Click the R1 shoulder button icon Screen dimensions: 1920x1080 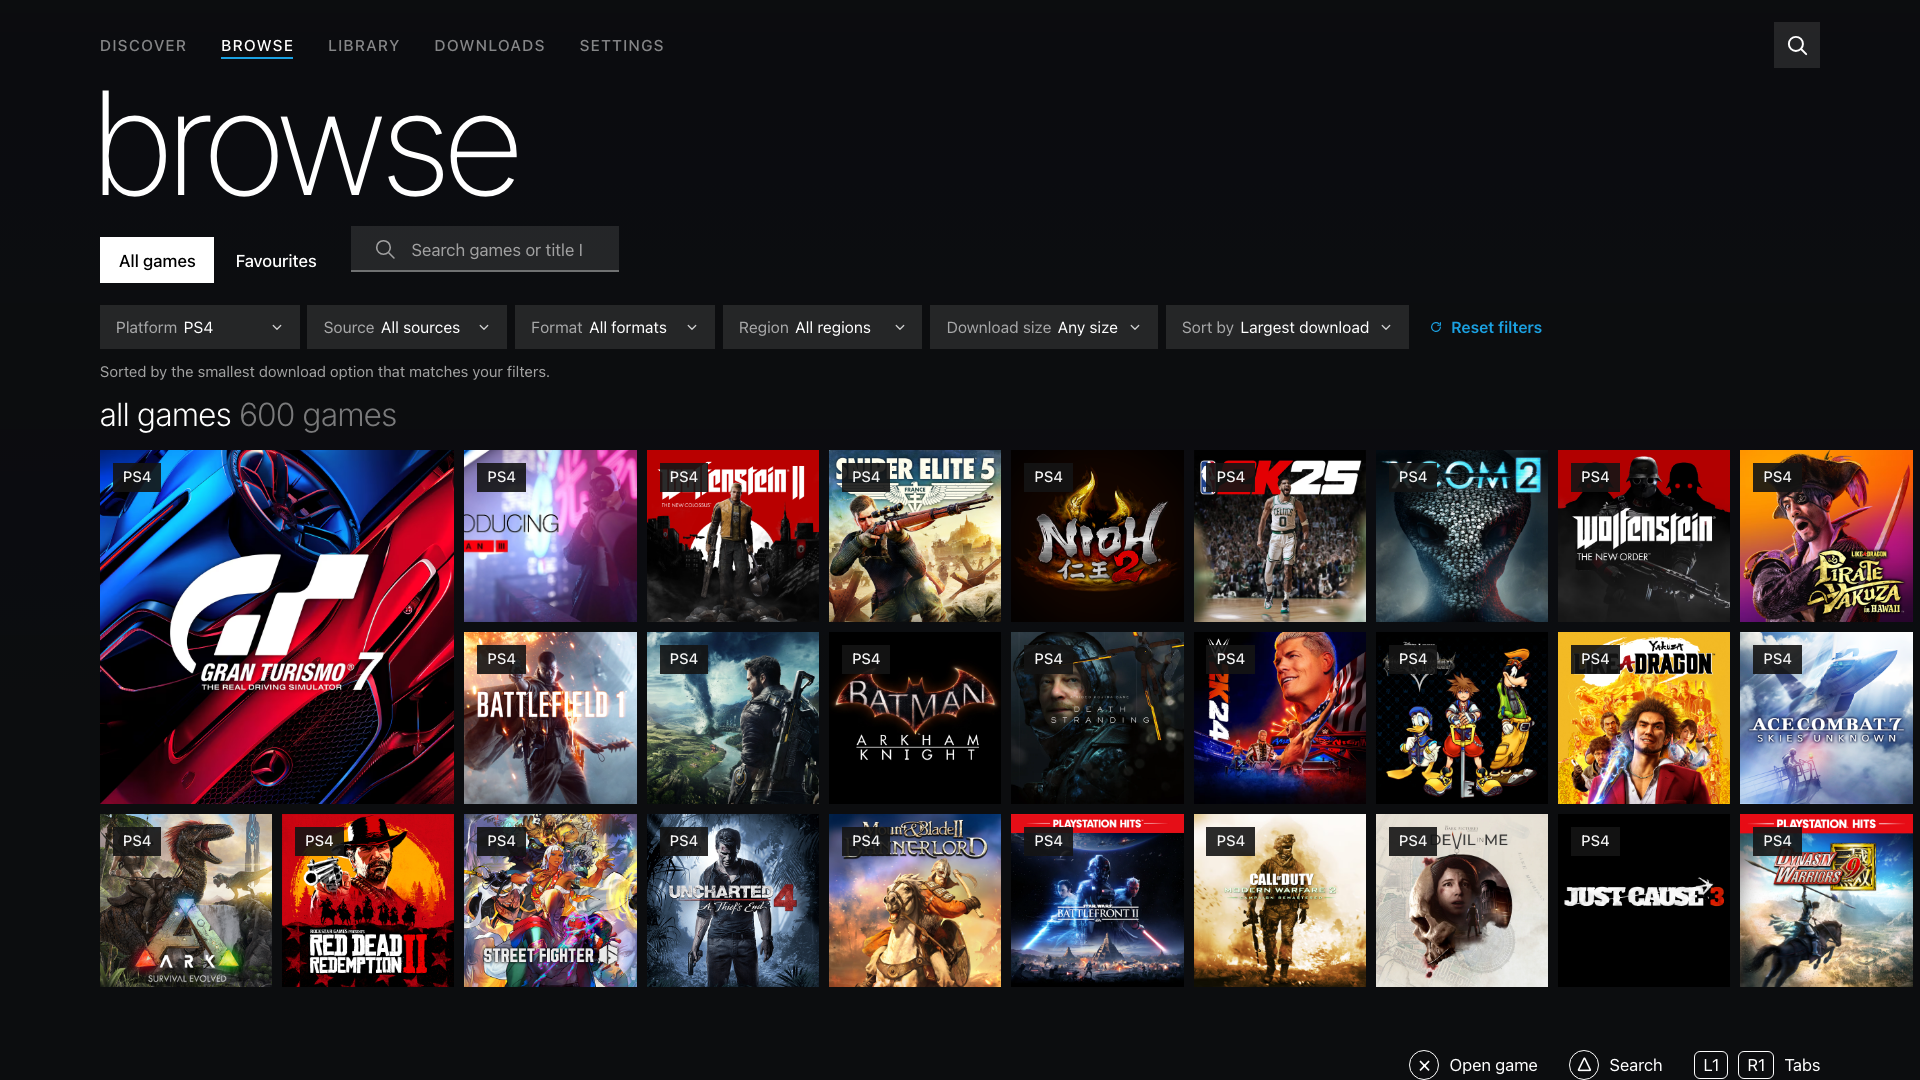(1756, 1065)
